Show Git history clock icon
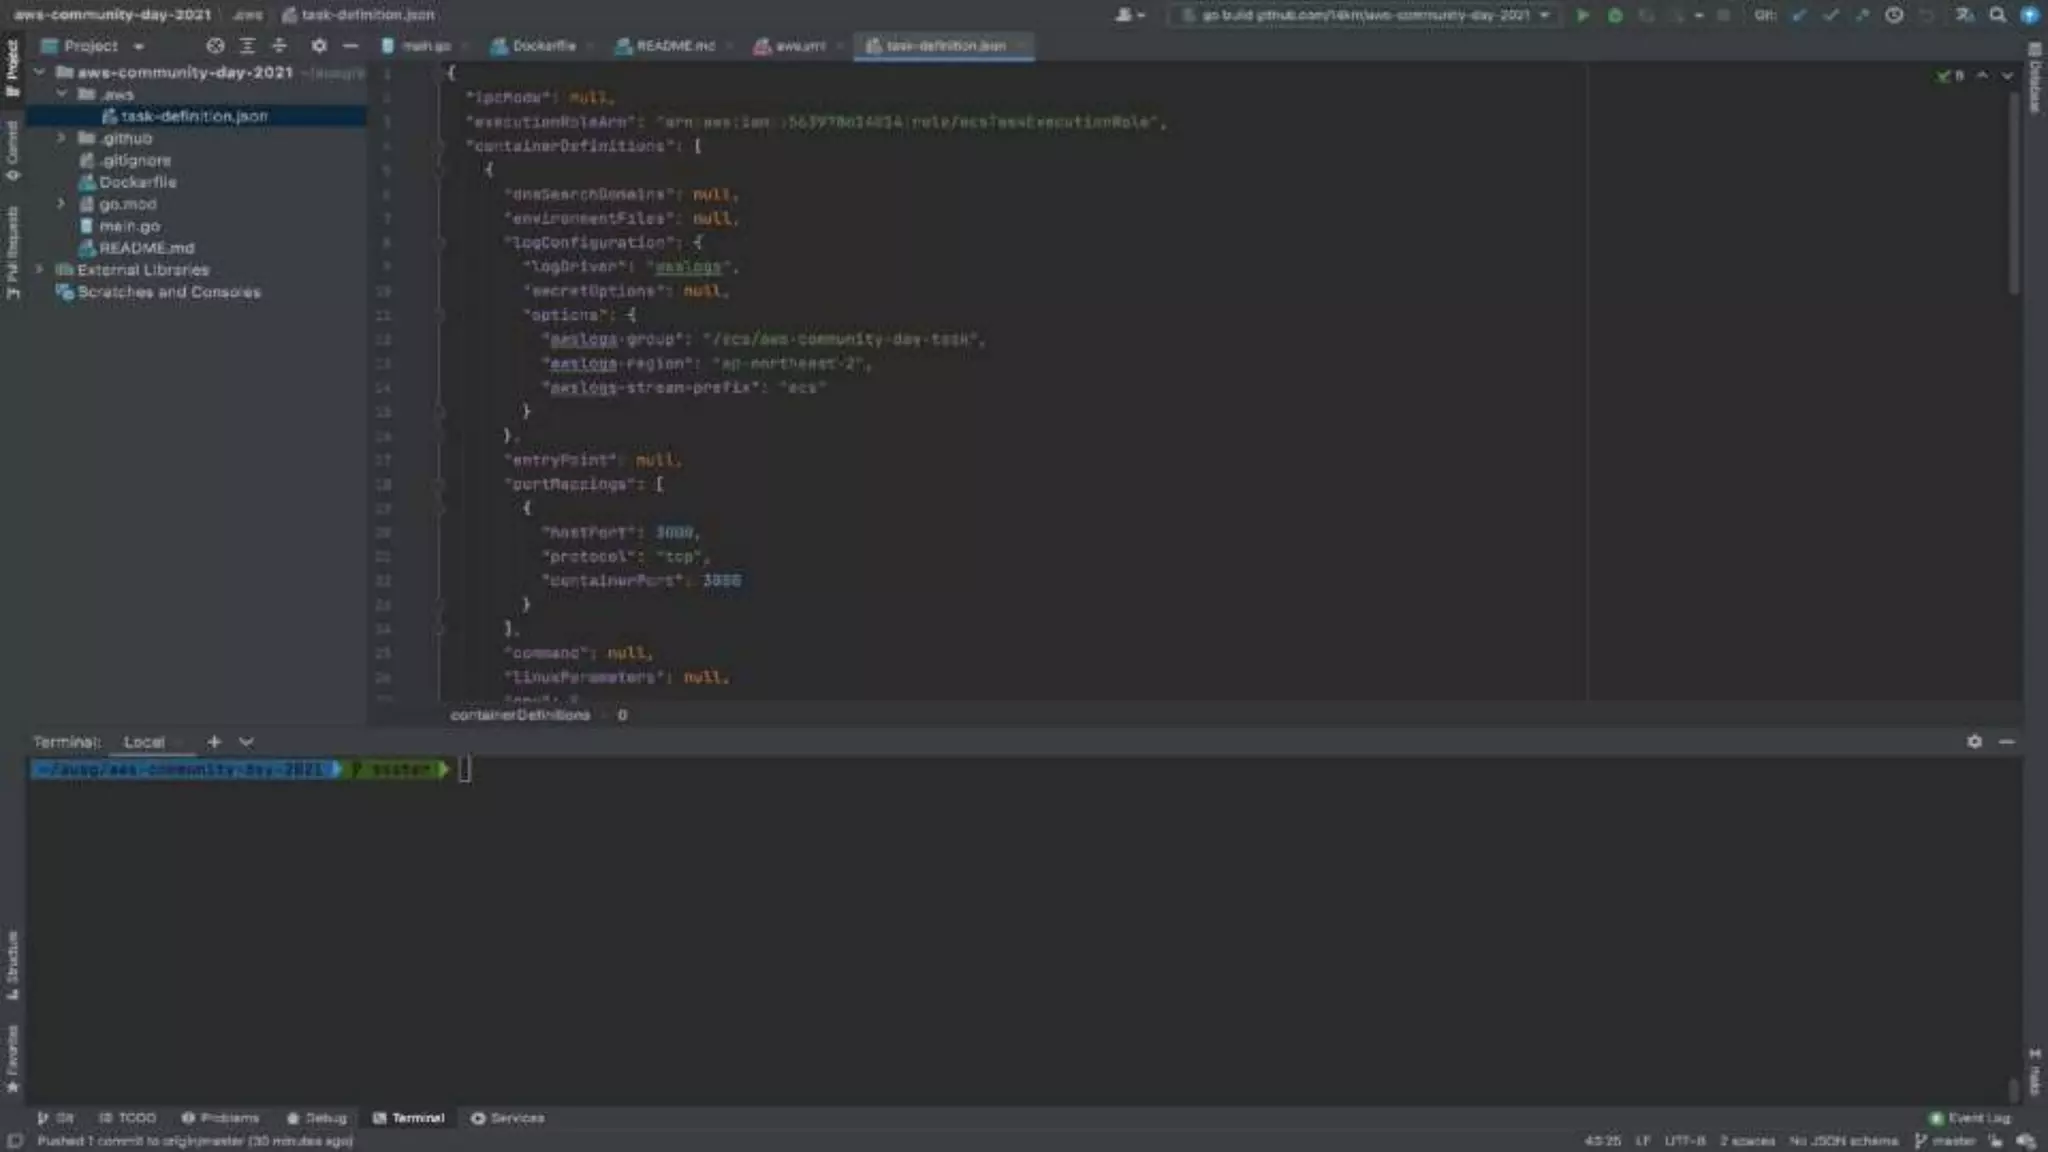The height and width of the screenshot is (1152, 2048). click(x=1894, y=15)
